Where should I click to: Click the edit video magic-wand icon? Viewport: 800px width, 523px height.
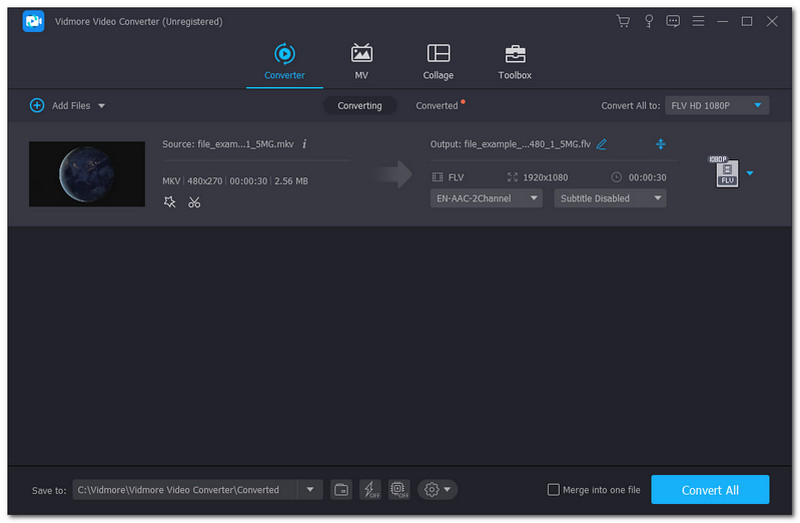[170, 202]
